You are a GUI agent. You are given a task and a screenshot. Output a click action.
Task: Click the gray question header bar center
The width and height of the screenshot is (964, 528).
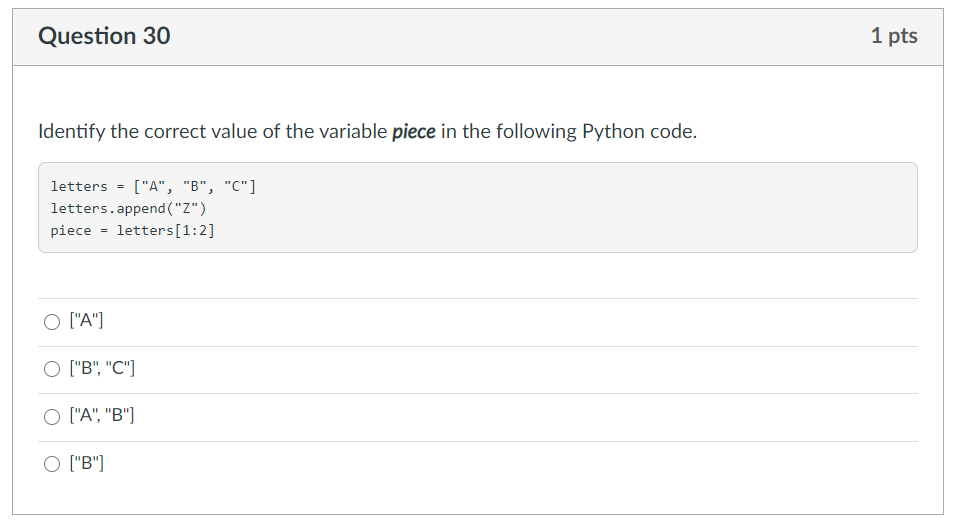[x=478, y=37]
